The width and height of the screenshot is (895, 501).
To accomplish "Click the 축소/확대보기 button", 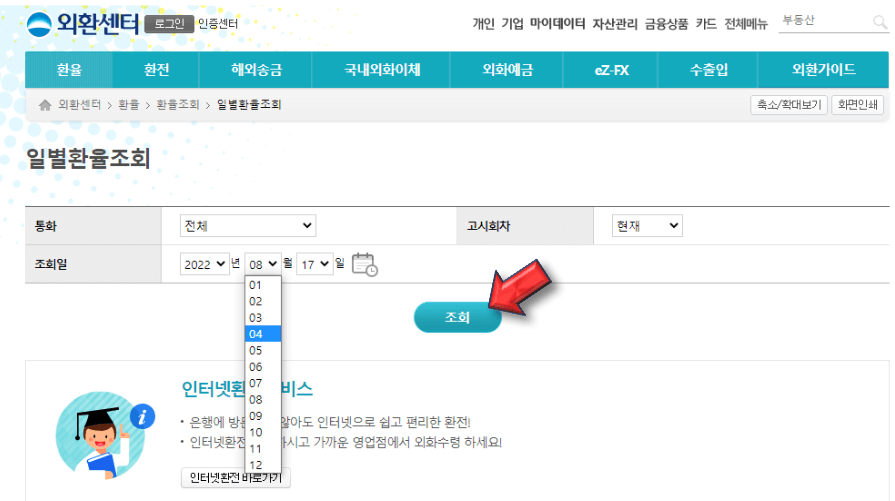I will 789,104.
